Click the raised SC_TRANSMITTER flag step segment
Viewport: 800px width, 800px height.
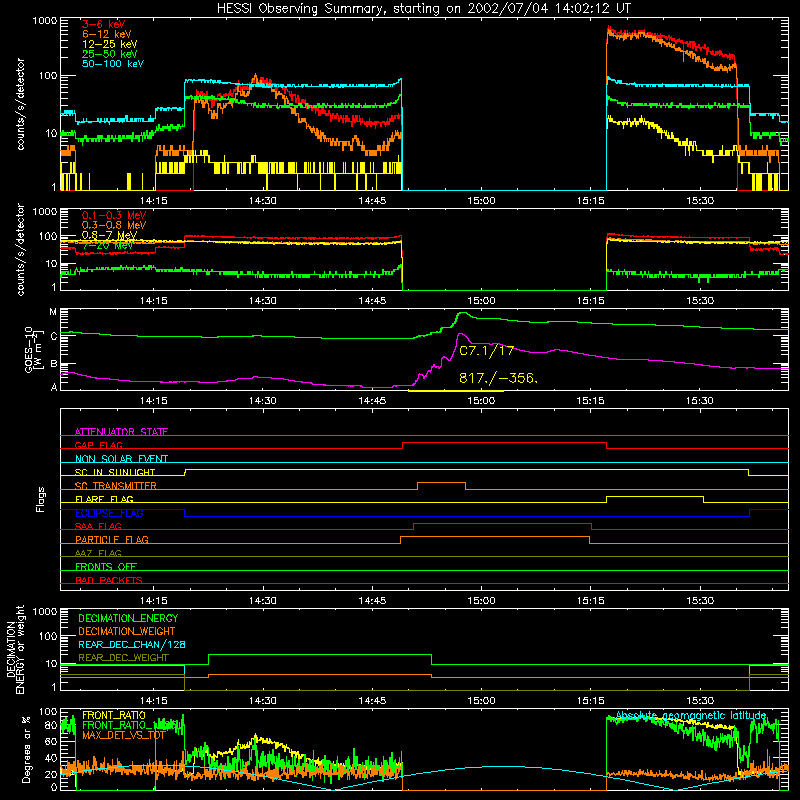pos(441,483)
